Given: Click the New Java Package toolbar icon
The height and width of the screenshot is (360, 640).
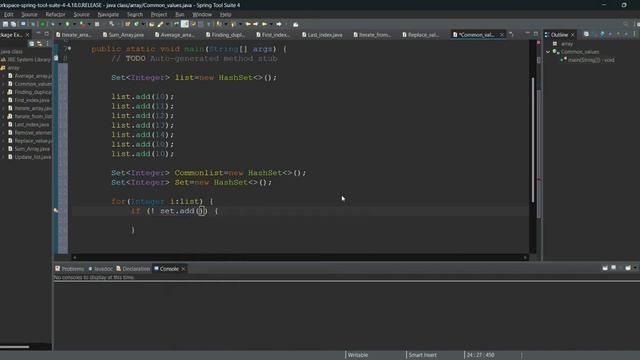Looking at the screenshot, I should (x=127, y=24).
